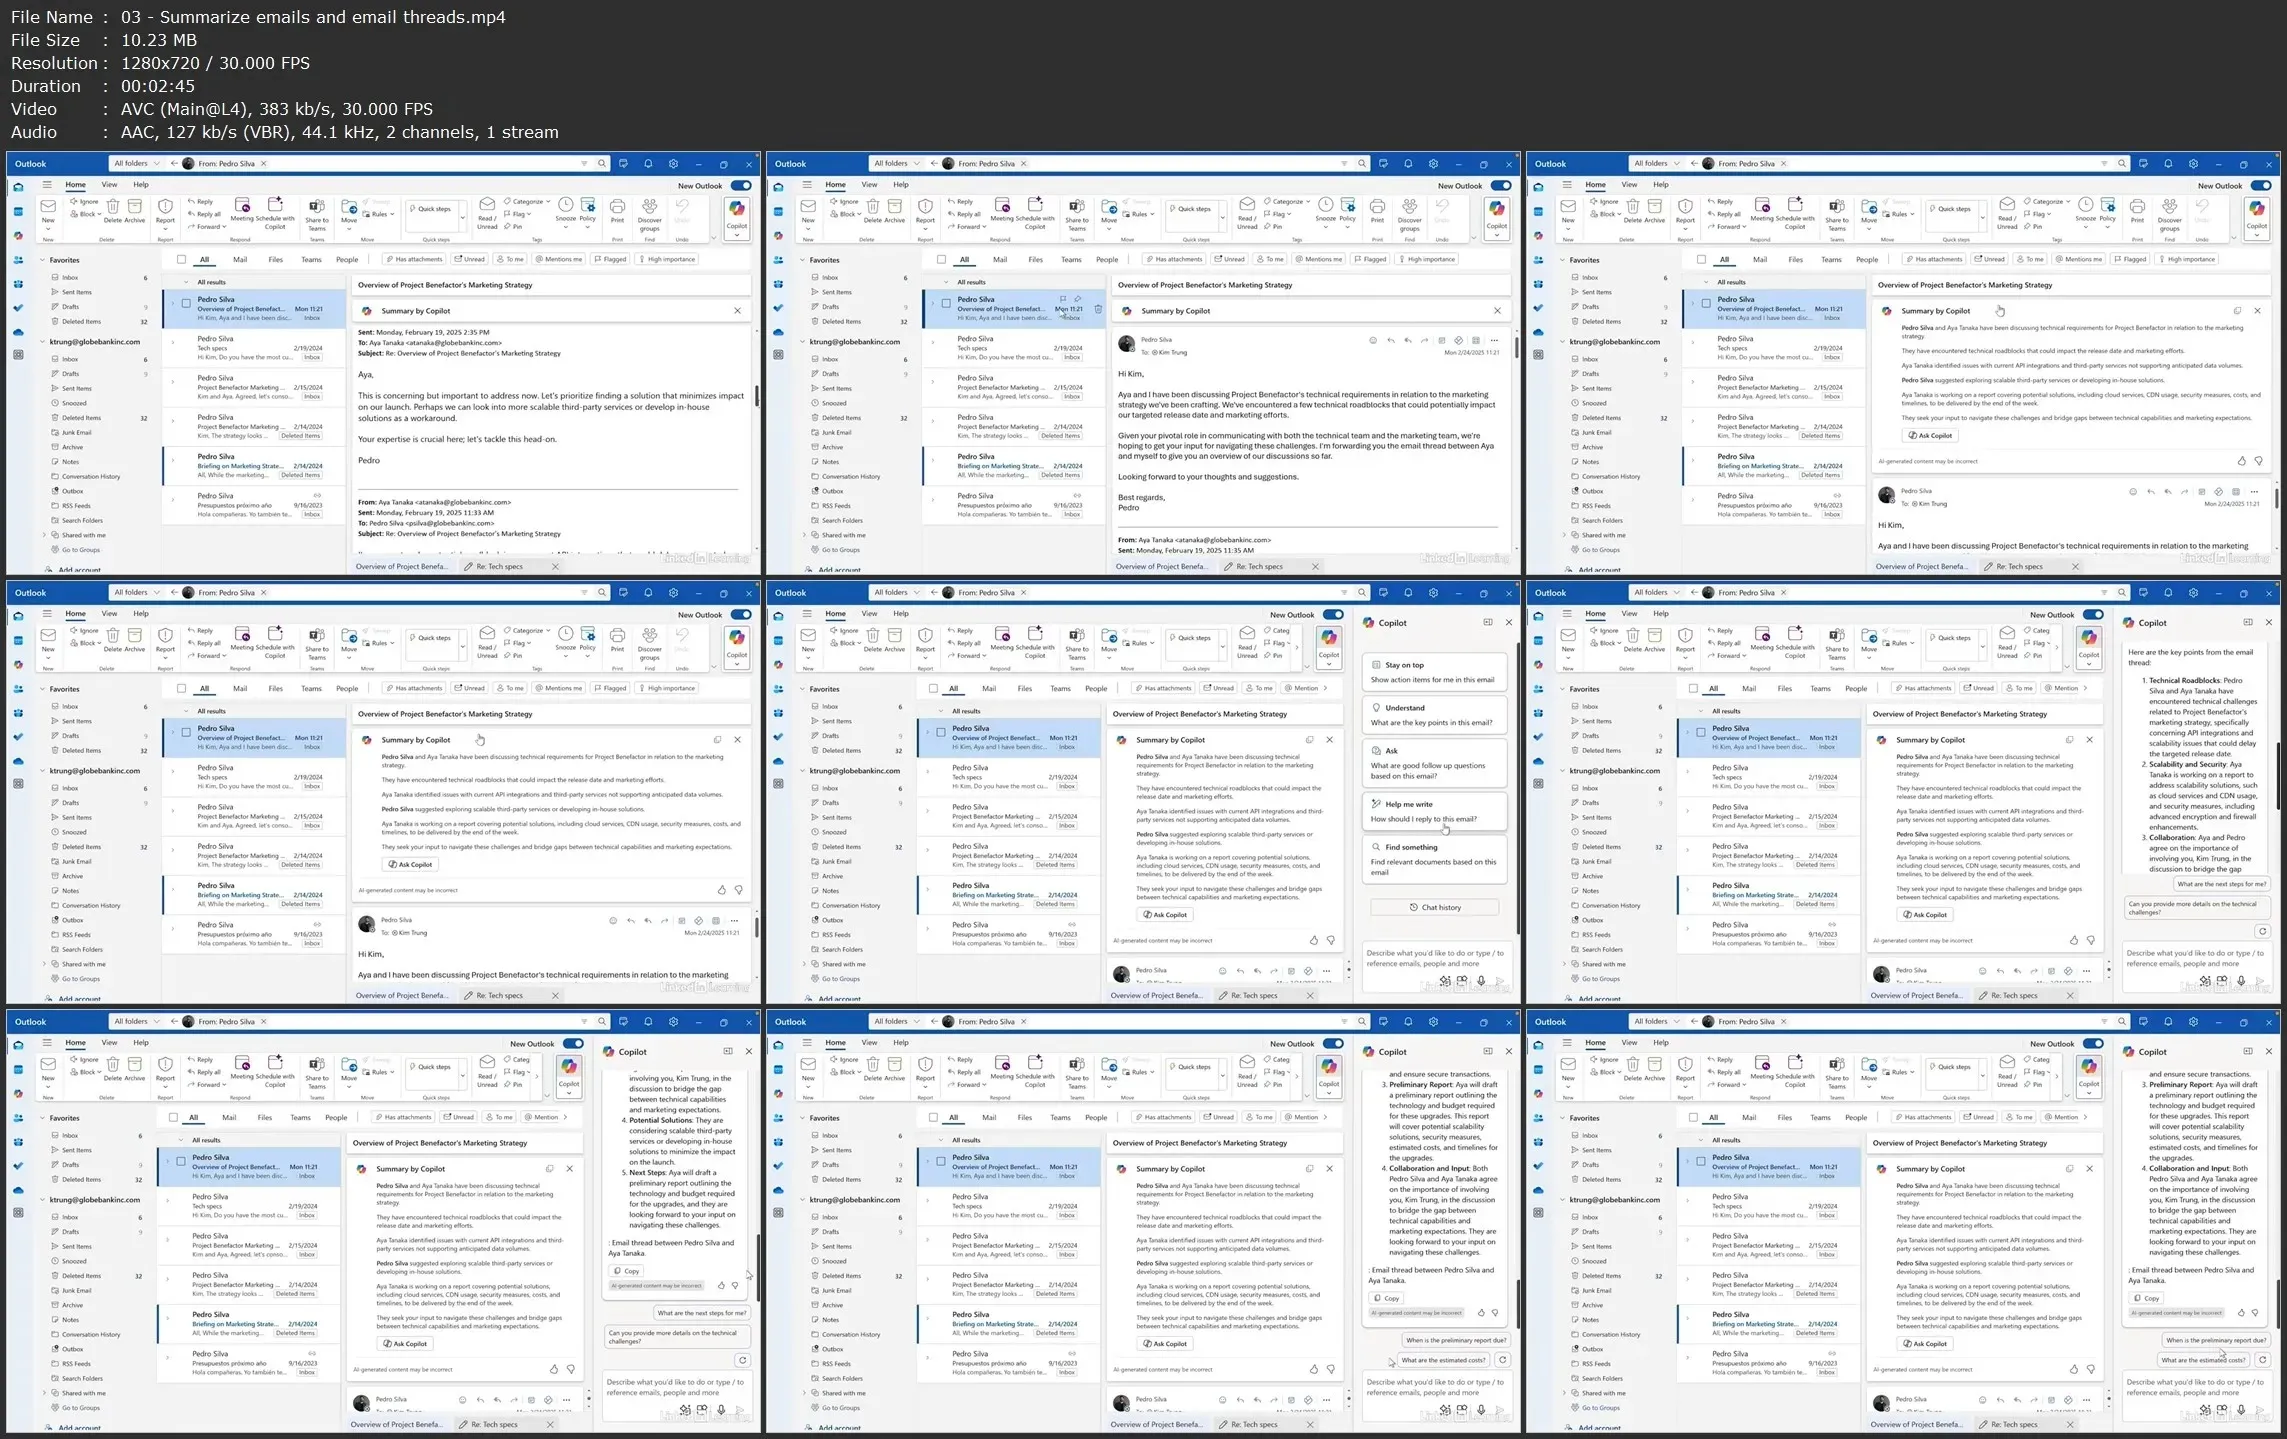In top-right frame, click the Ask Copilot button
This screenshot has width=2287, height=1439.
pos(1930,436)
